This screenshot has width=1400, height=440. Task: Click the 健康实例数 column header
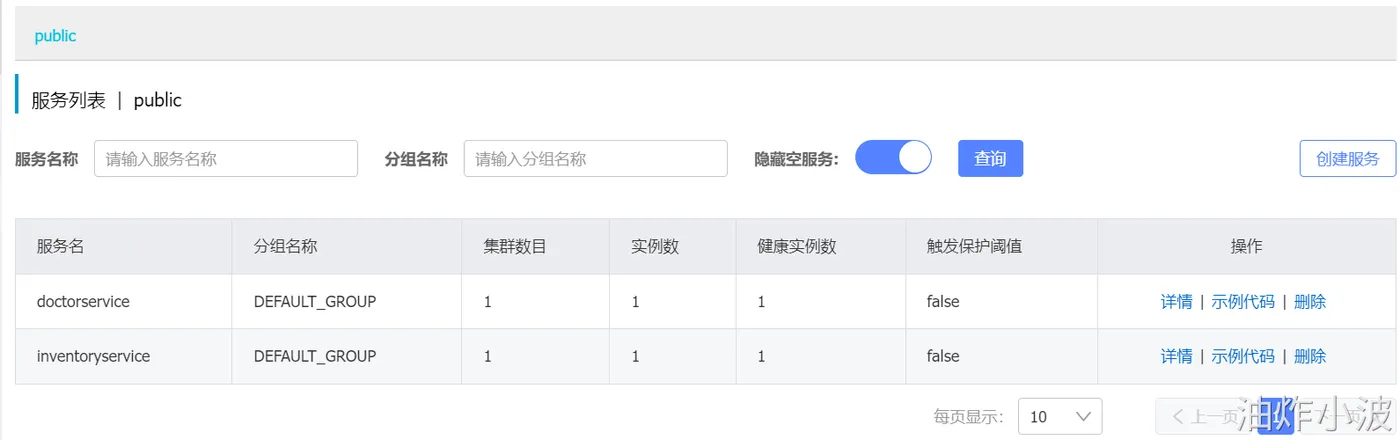(x=797, y=246)
